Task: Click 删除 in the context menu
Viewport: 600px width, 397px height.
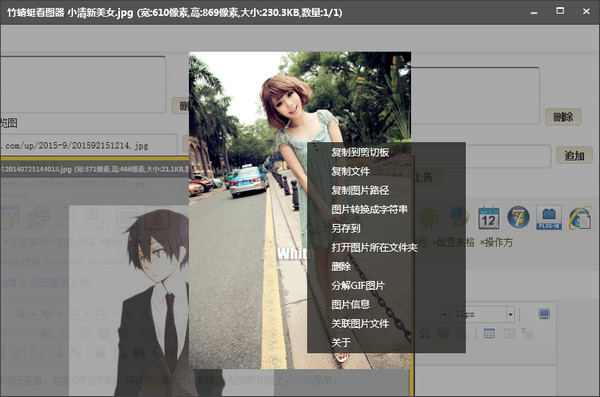Action: pyautogui.click(x=341, y=266)
